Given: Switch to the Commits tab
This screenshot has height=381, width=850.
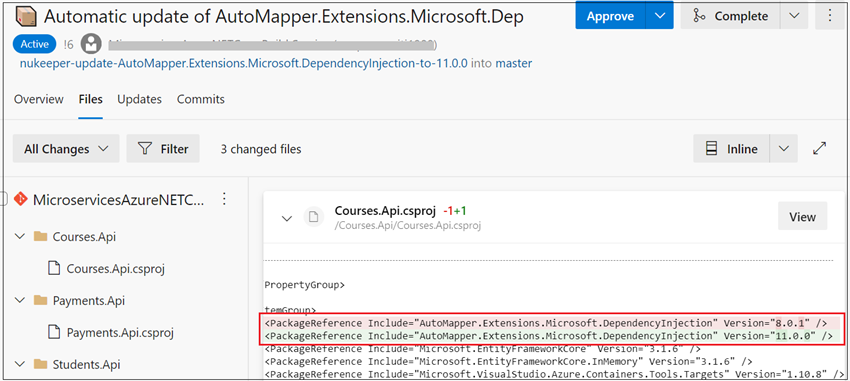Looking at the screenshot, I should tap(201, 99).
